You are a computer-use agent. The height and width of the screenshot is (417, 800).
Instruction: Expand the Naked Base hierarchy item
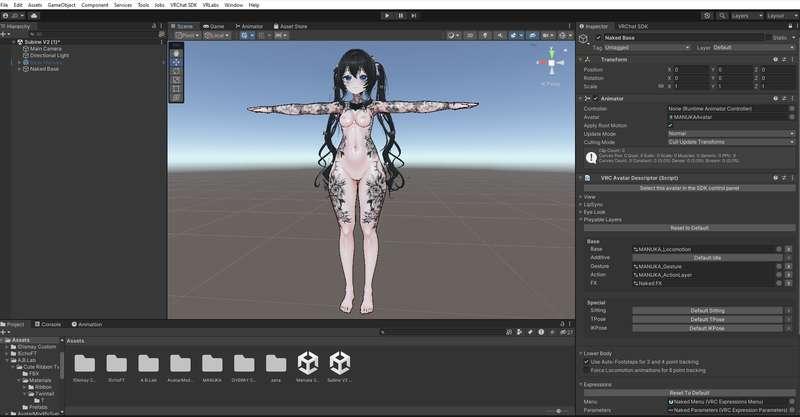[19, 69]
